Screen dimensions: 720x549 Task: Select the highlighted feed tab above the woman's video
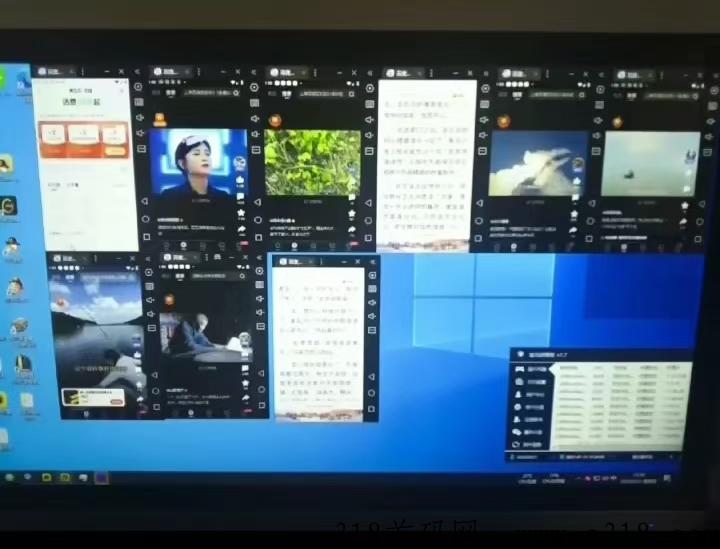[170, 93]
